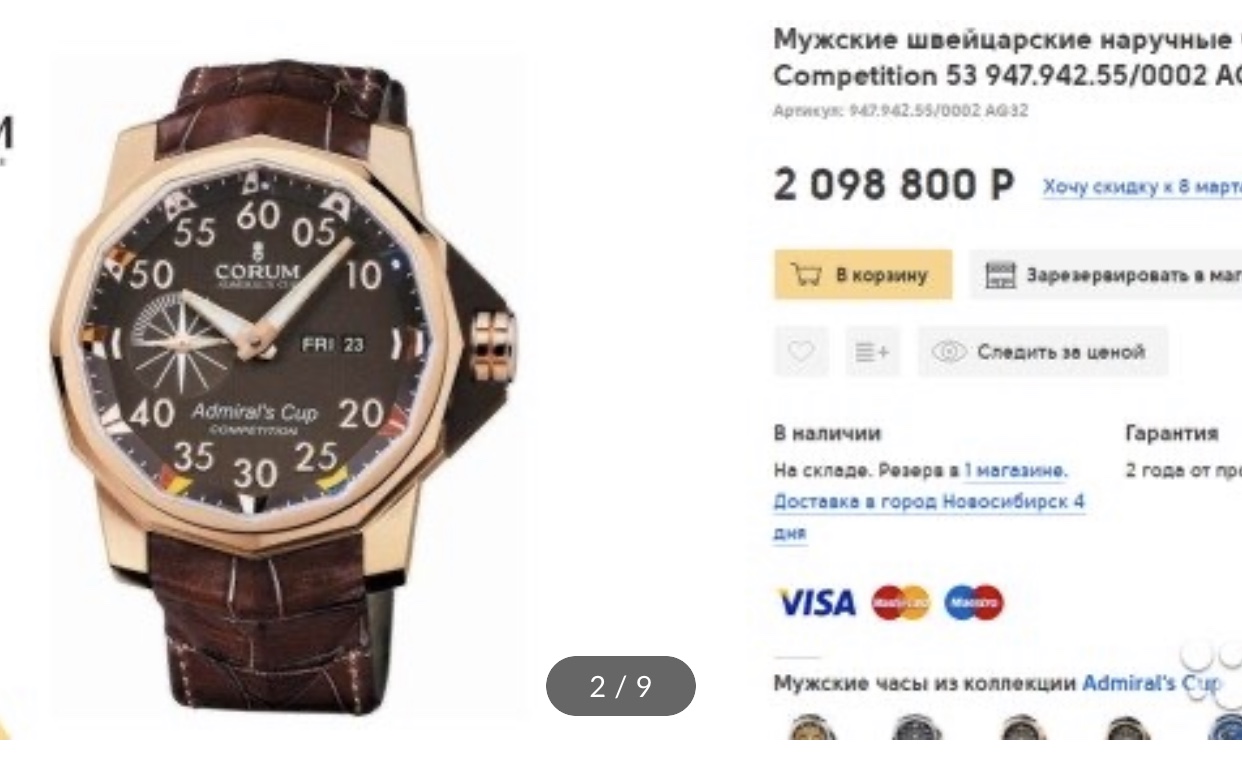The image size is (1242, 777).
Task: Select first watch thumbnail in collection row
Action: pos(811,728)
